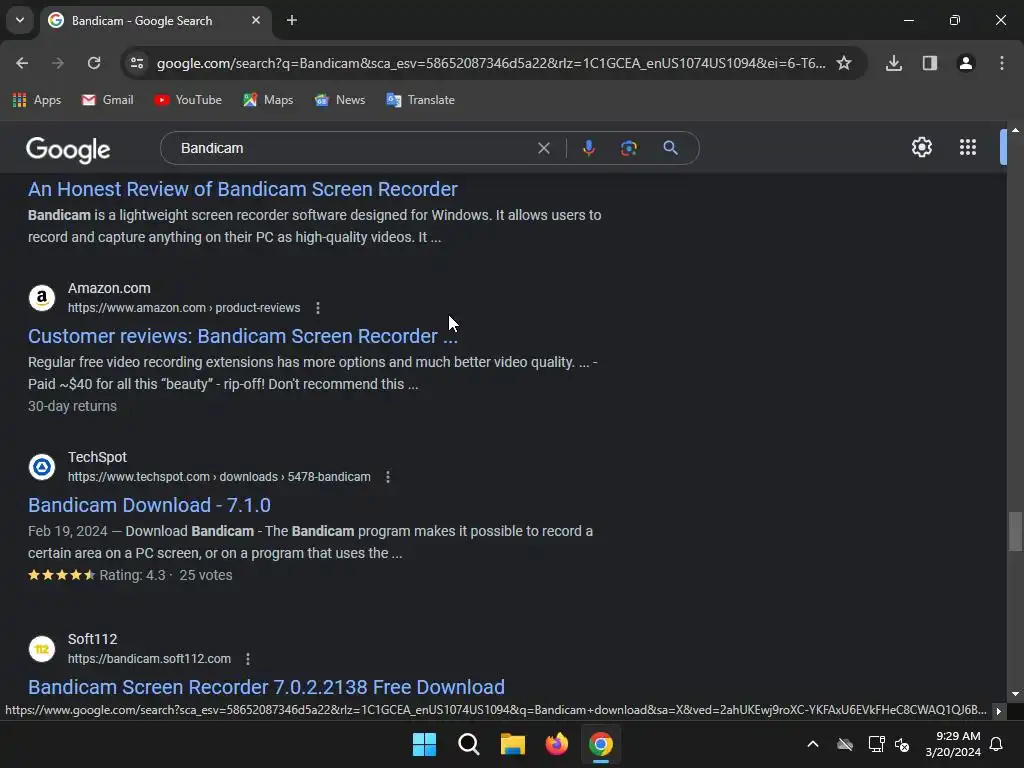Open Google quick settings gear
This screenshot has height=768, width=1024.
[x=921, y=148]
